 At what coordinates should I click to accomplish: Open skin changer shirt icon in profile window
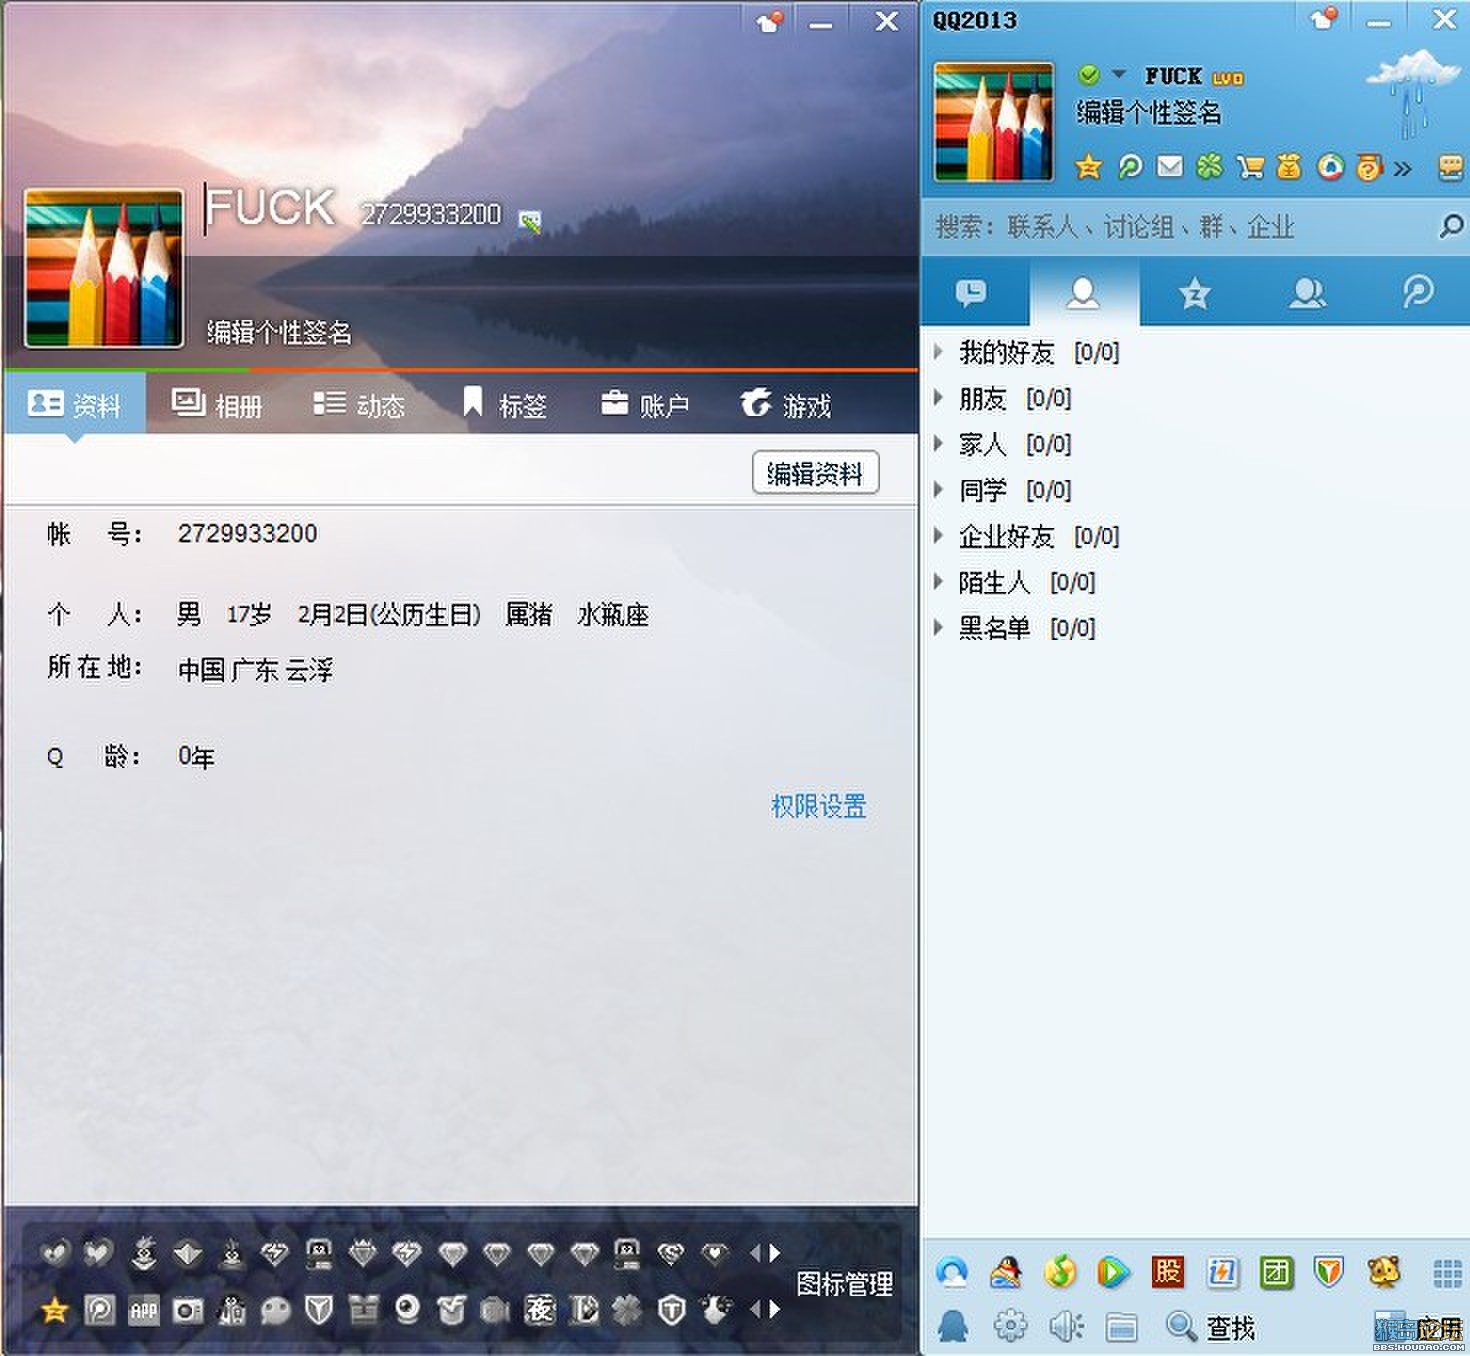[x=769, y=21]
